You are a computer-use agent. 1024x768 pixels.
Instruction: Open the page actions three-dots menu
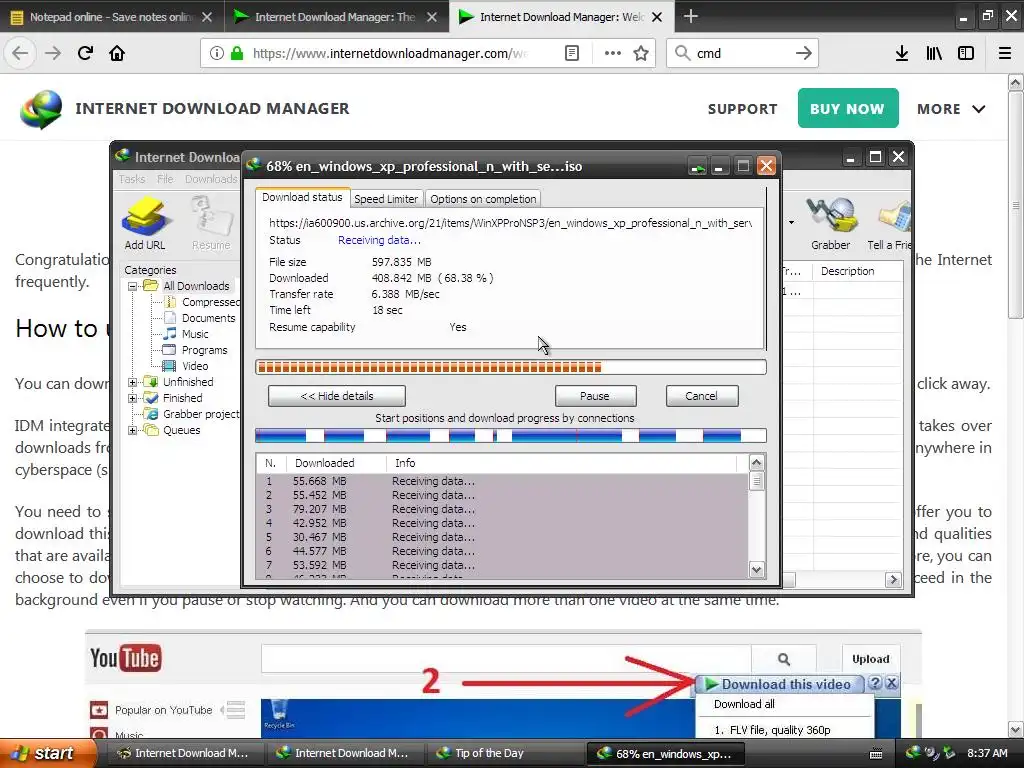[613, 53]
